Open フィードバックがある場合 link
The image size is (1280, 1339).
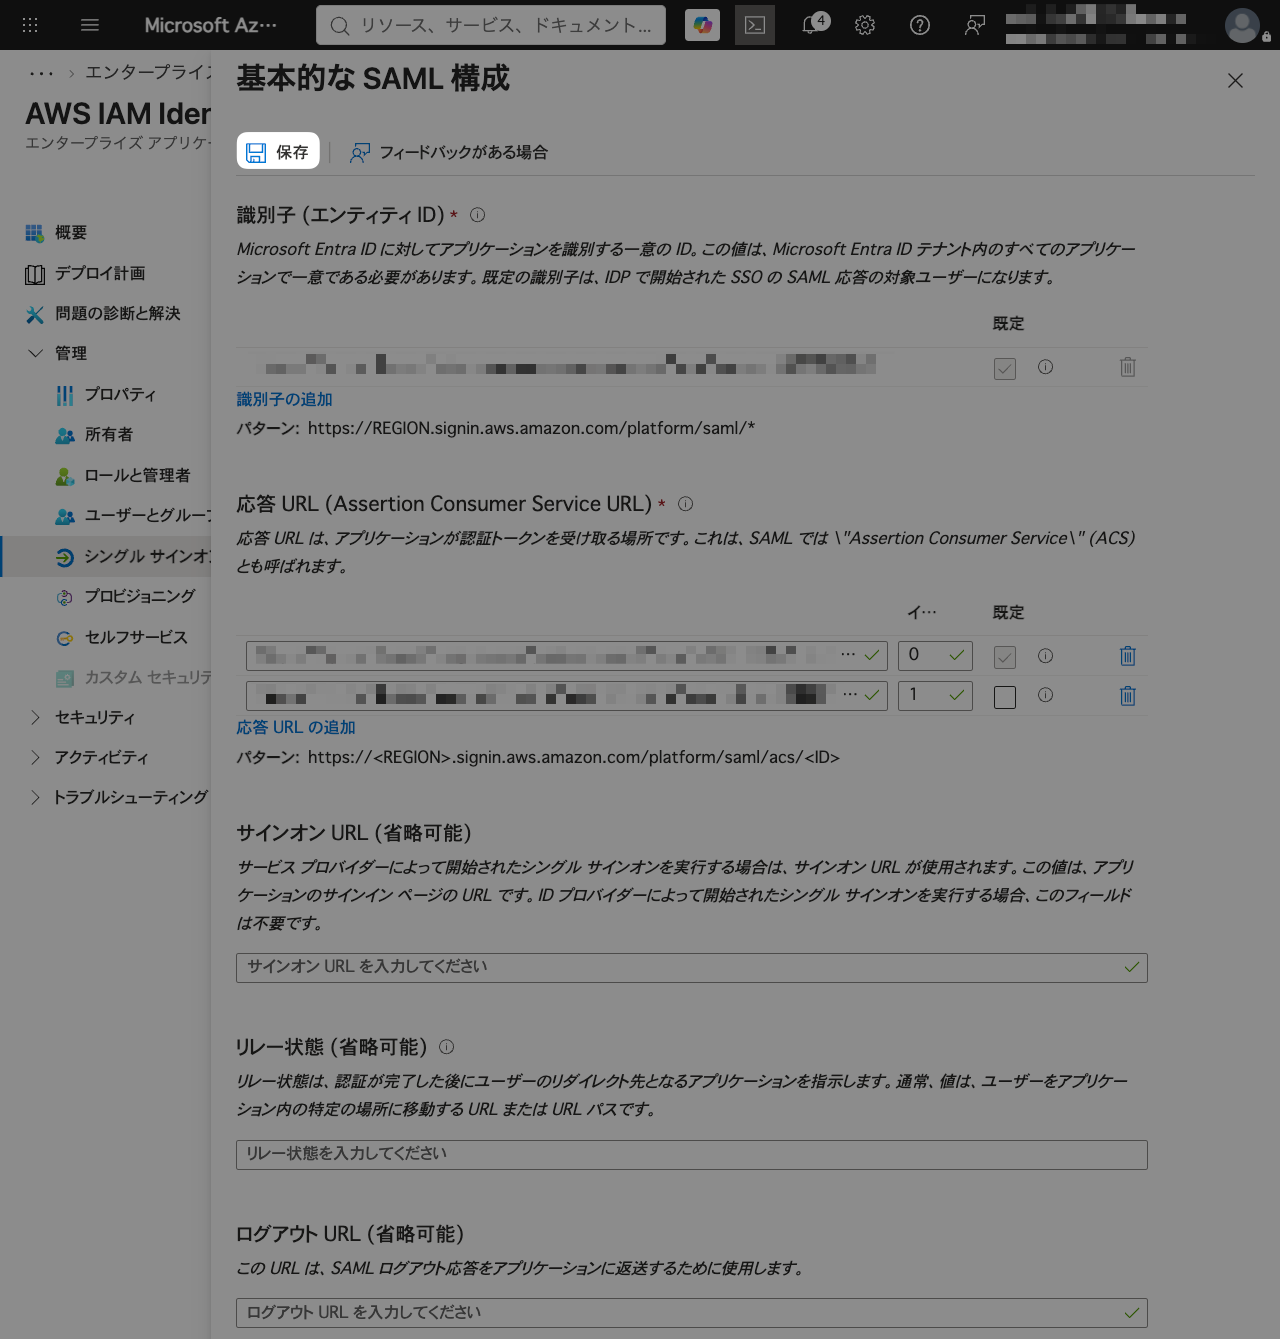point(449,152)
